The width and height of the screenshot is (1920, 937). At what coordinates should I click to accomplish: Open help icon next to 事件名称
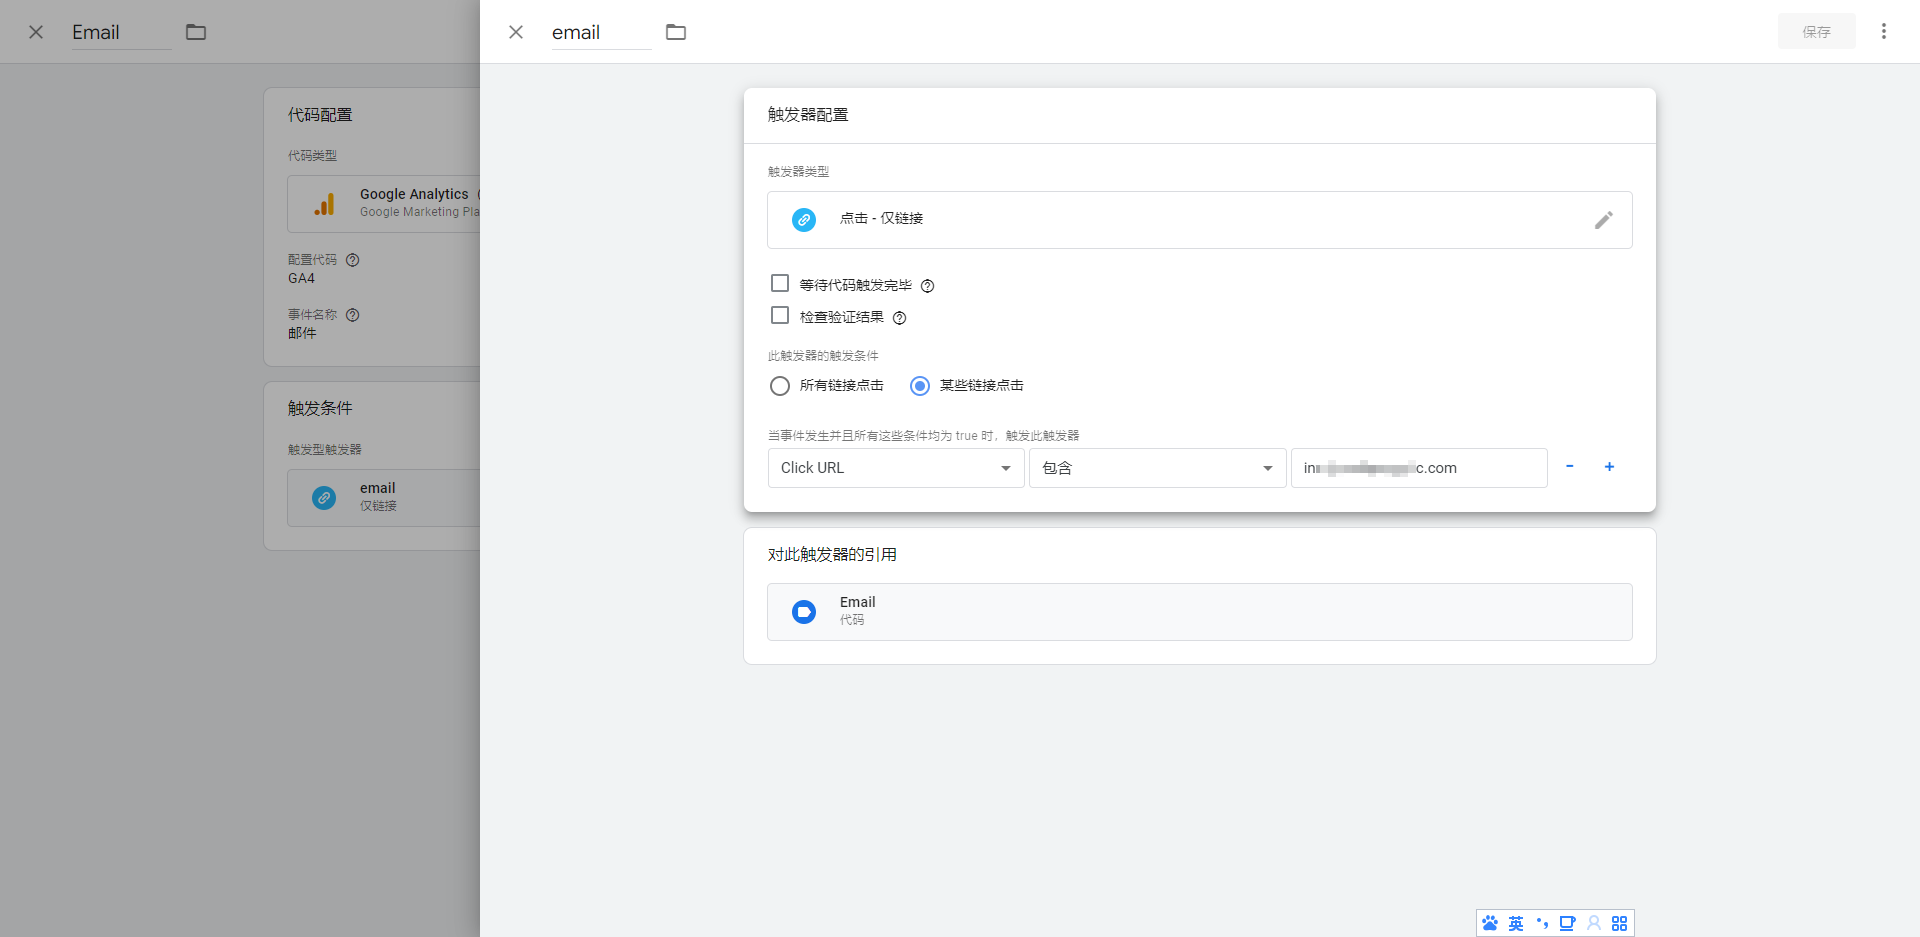point(352,315)
